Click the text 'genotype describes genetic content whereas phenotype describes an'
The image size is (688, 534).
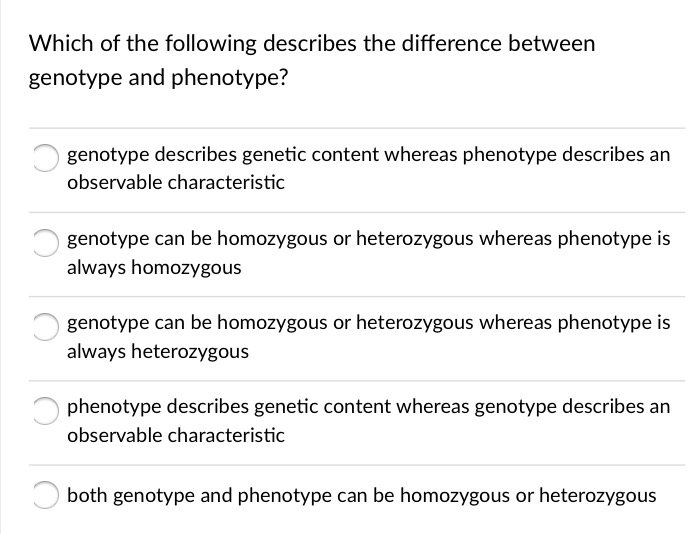point(368,156)
